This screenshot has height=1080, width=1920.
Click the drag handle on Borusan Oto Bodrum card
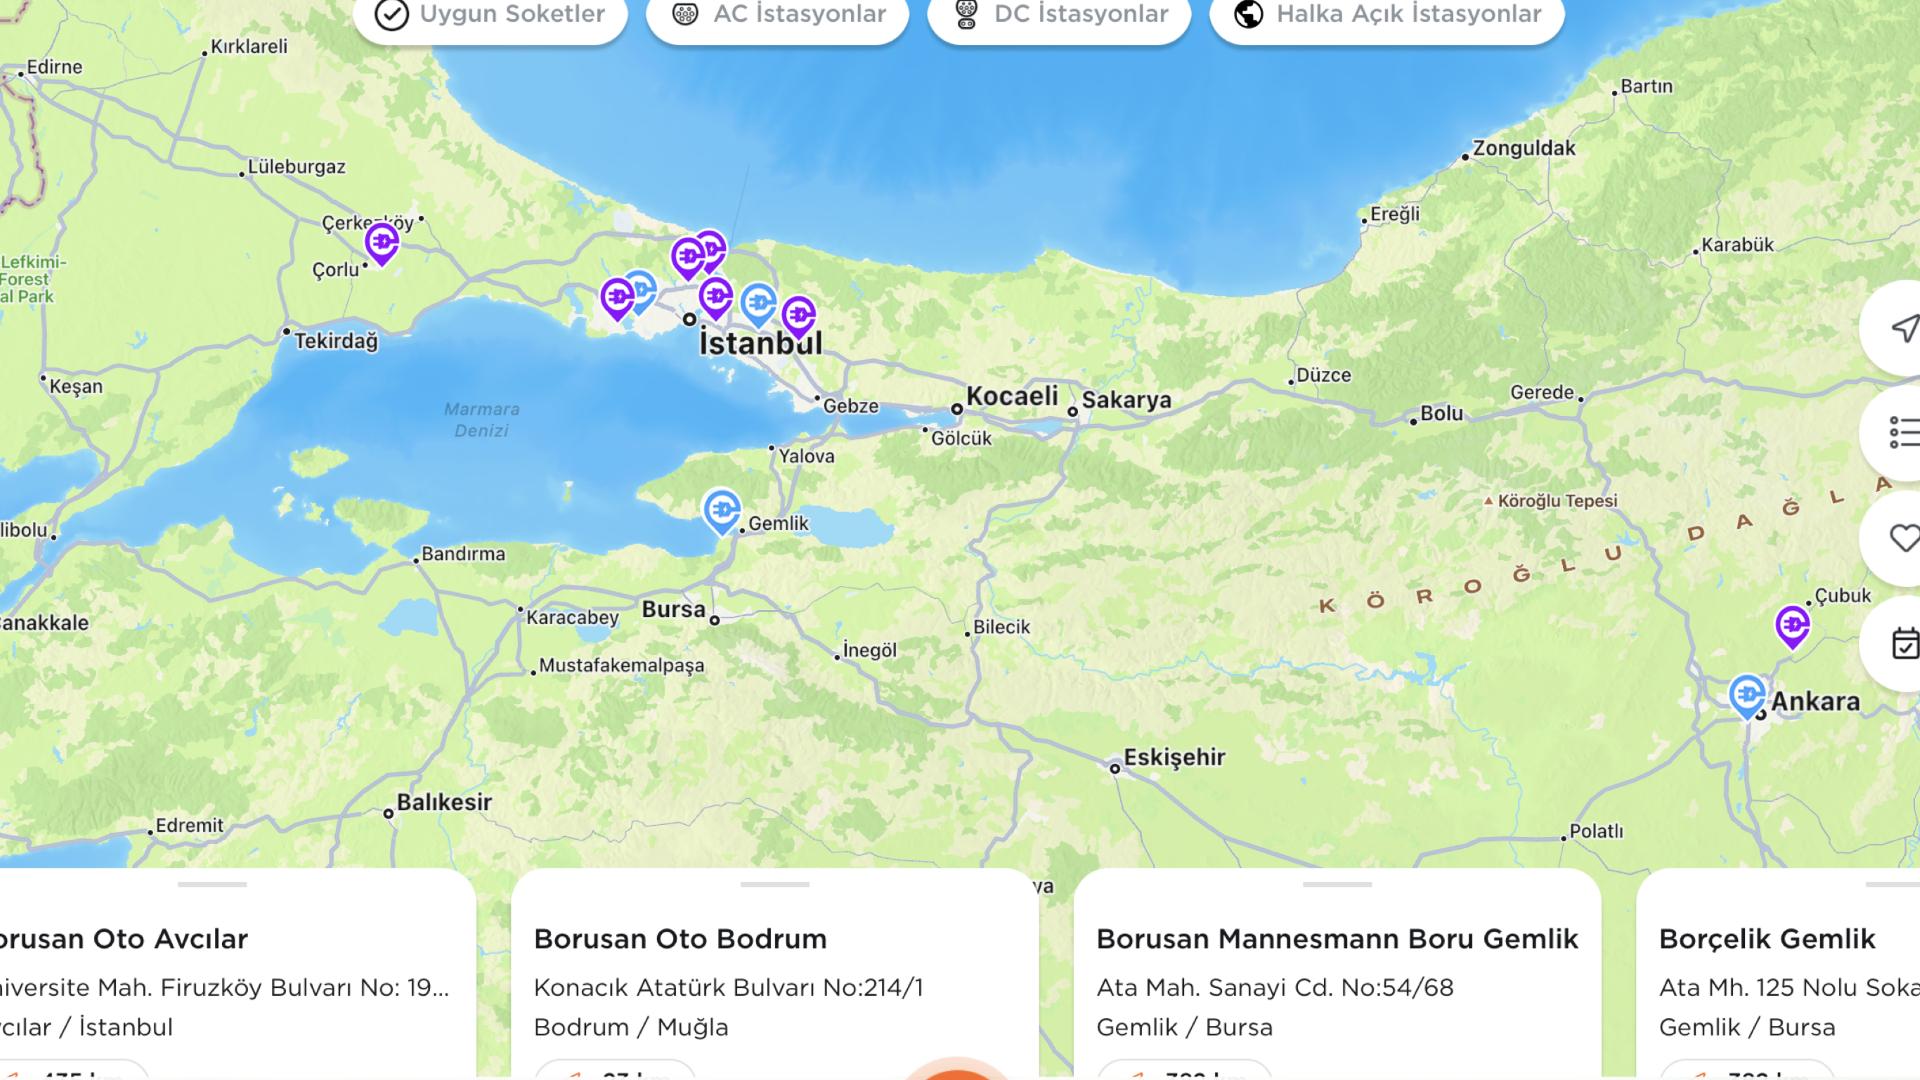point(775,884)
